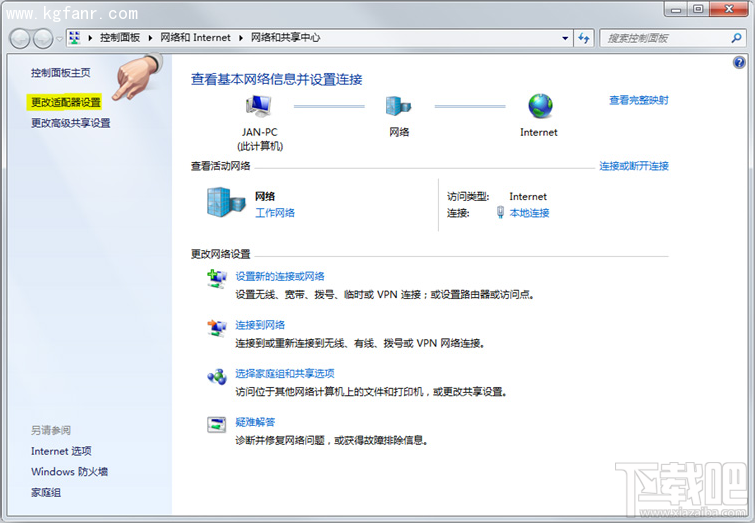This screenshot has width=755, height=523.
Task: Click the active network building icon
Action: (x=226, y=202)
